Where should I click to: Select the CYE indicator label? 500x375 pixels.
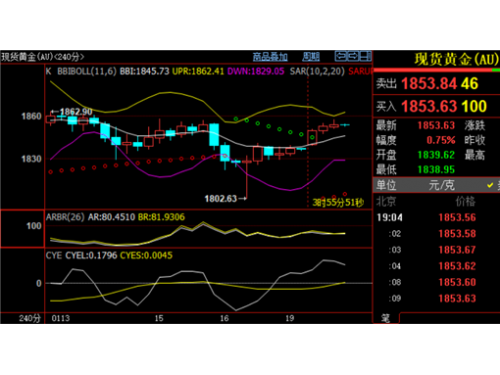pos(54,256)
